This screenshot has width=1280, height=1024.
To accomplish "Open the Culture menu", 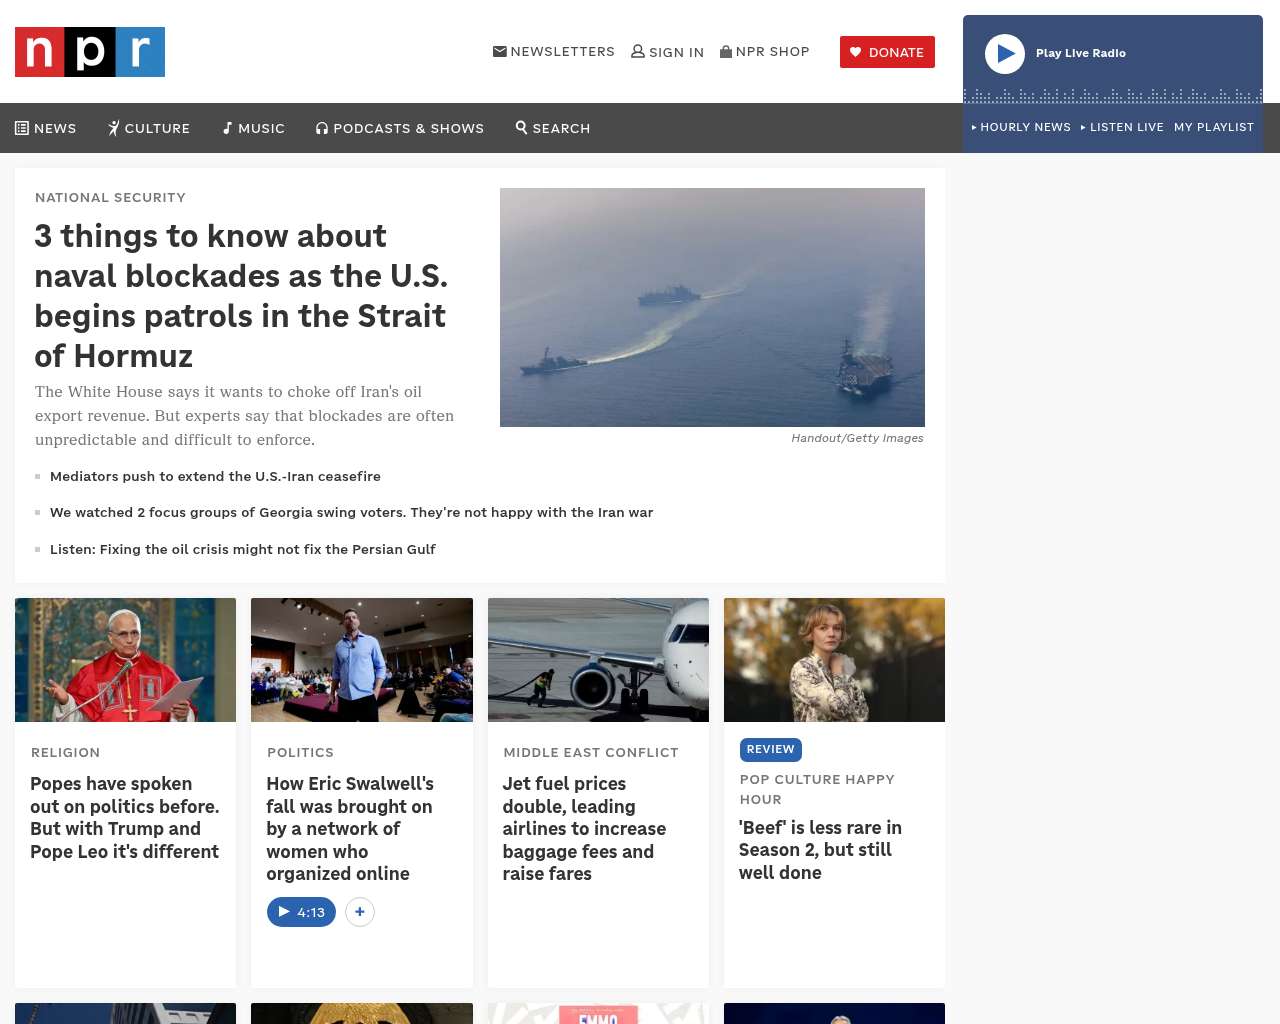I will [x=149, y=128].
